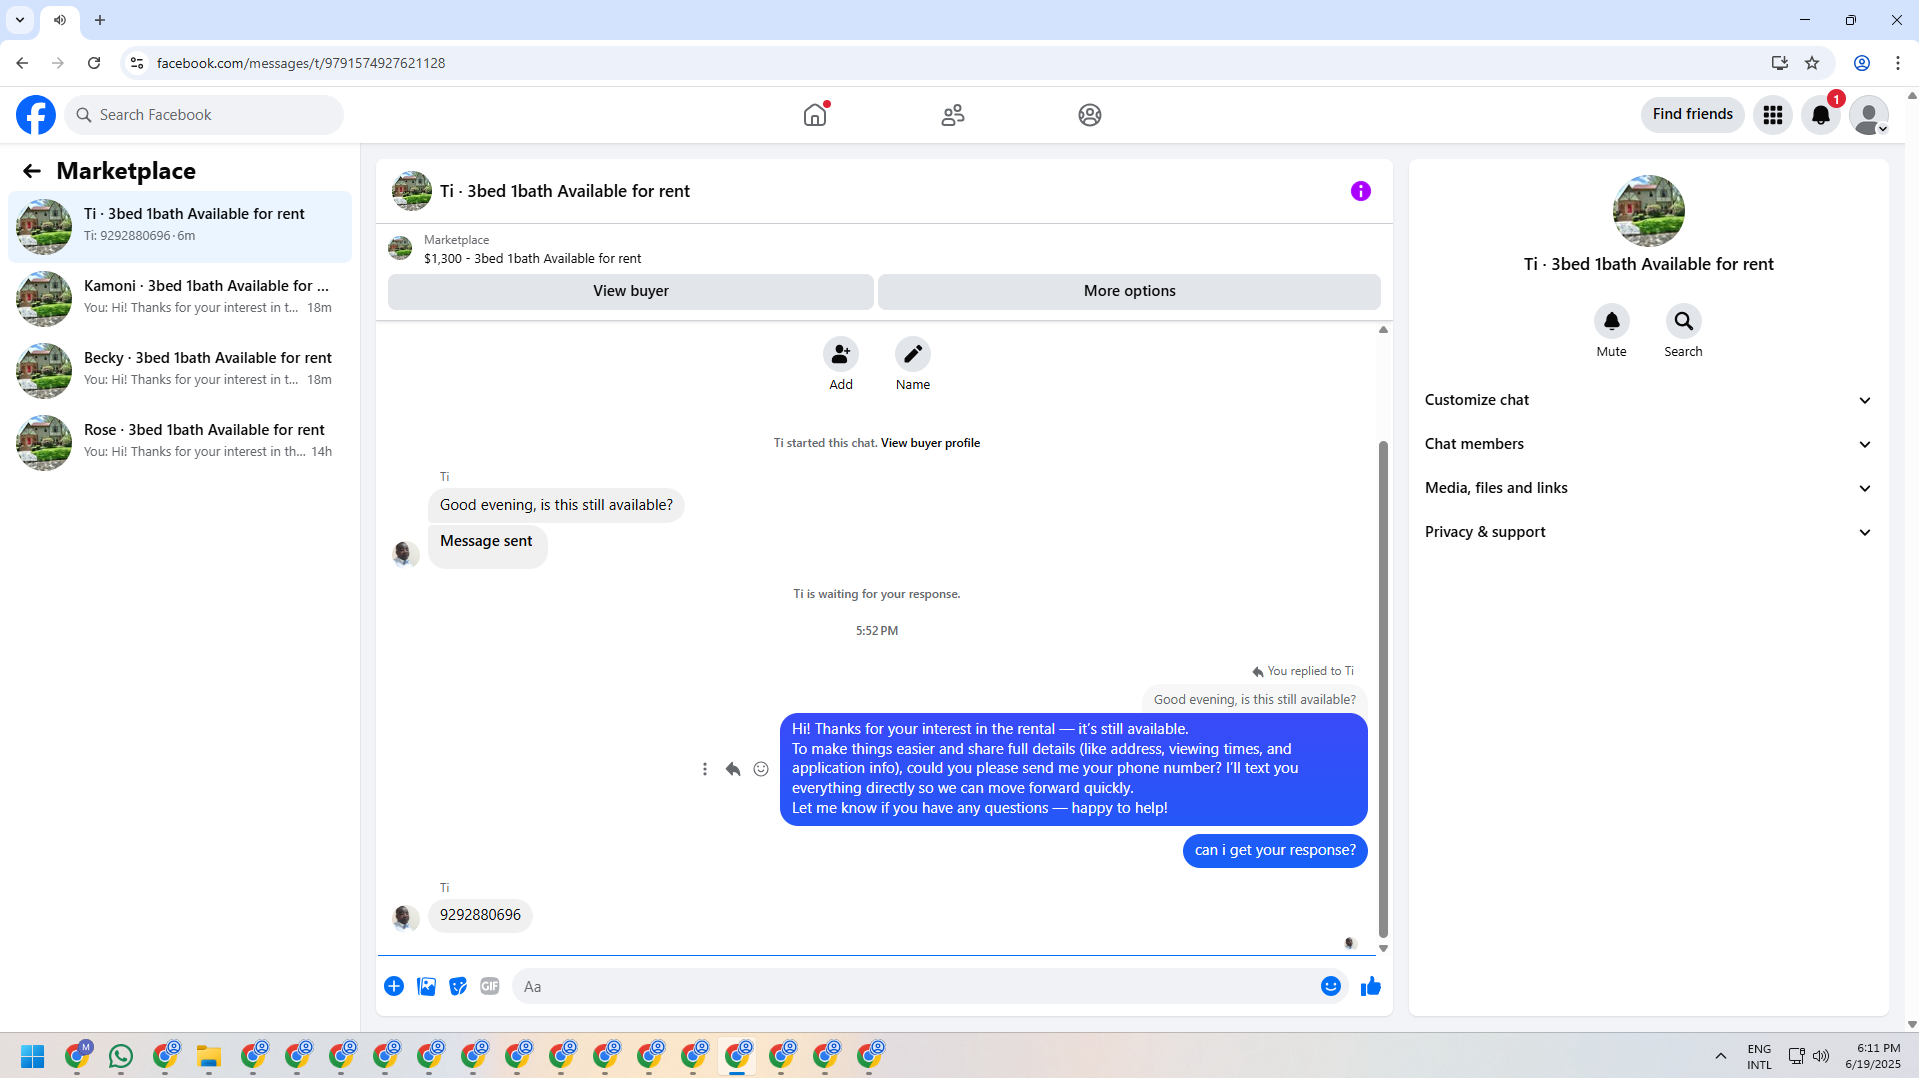Open the Chrome profile icon
Viewport: 1919px width, 1078px height.
1862,63
